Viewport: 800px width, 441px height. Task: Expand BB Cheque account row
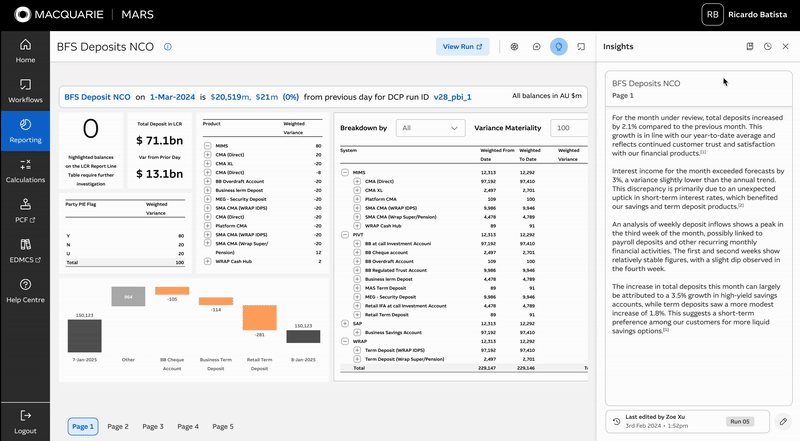click(357, 253)
